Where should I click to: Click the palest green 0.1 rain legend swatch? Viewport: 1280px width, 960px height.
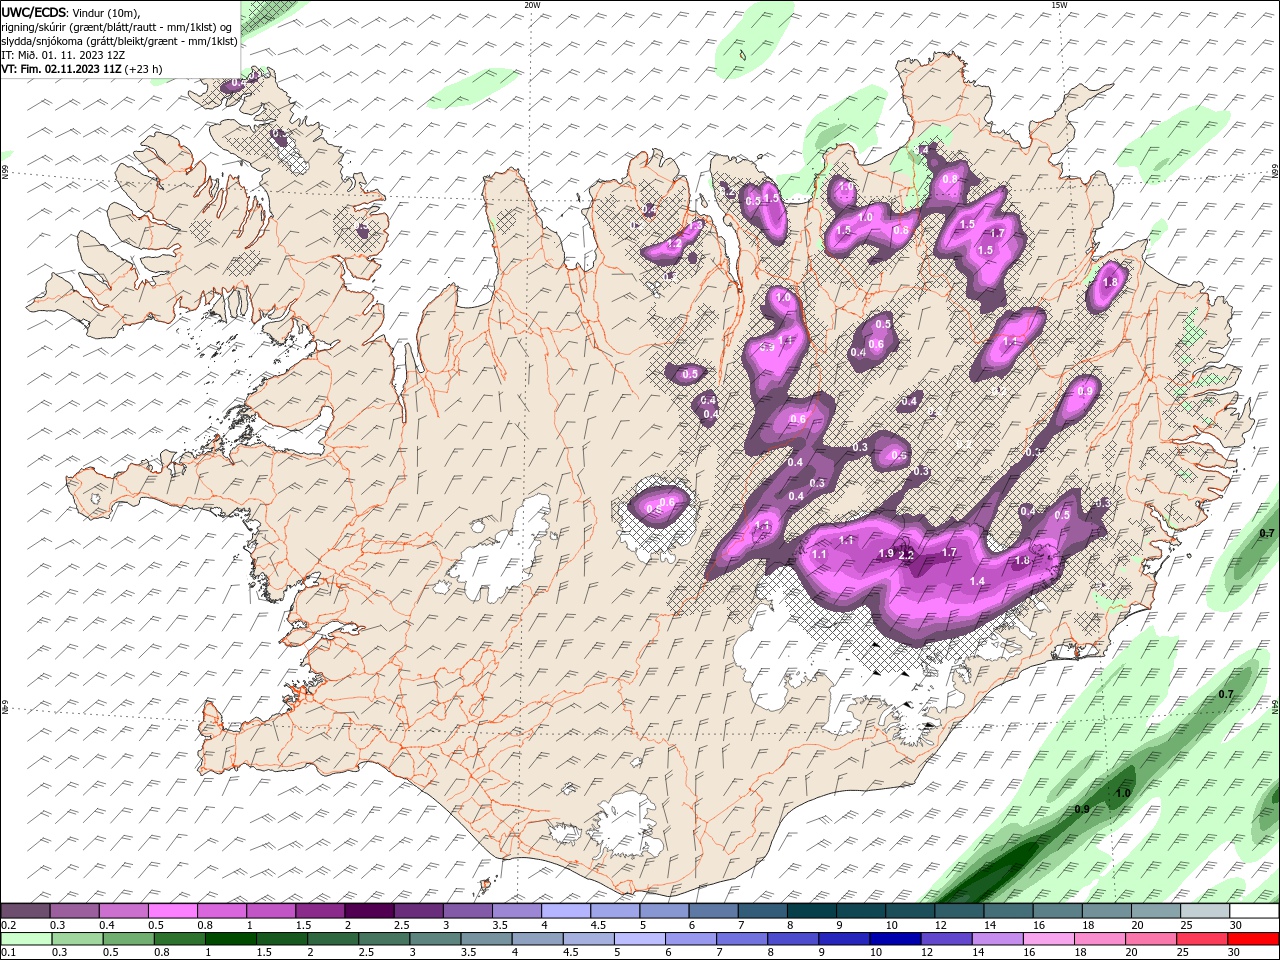pos(25,939)
